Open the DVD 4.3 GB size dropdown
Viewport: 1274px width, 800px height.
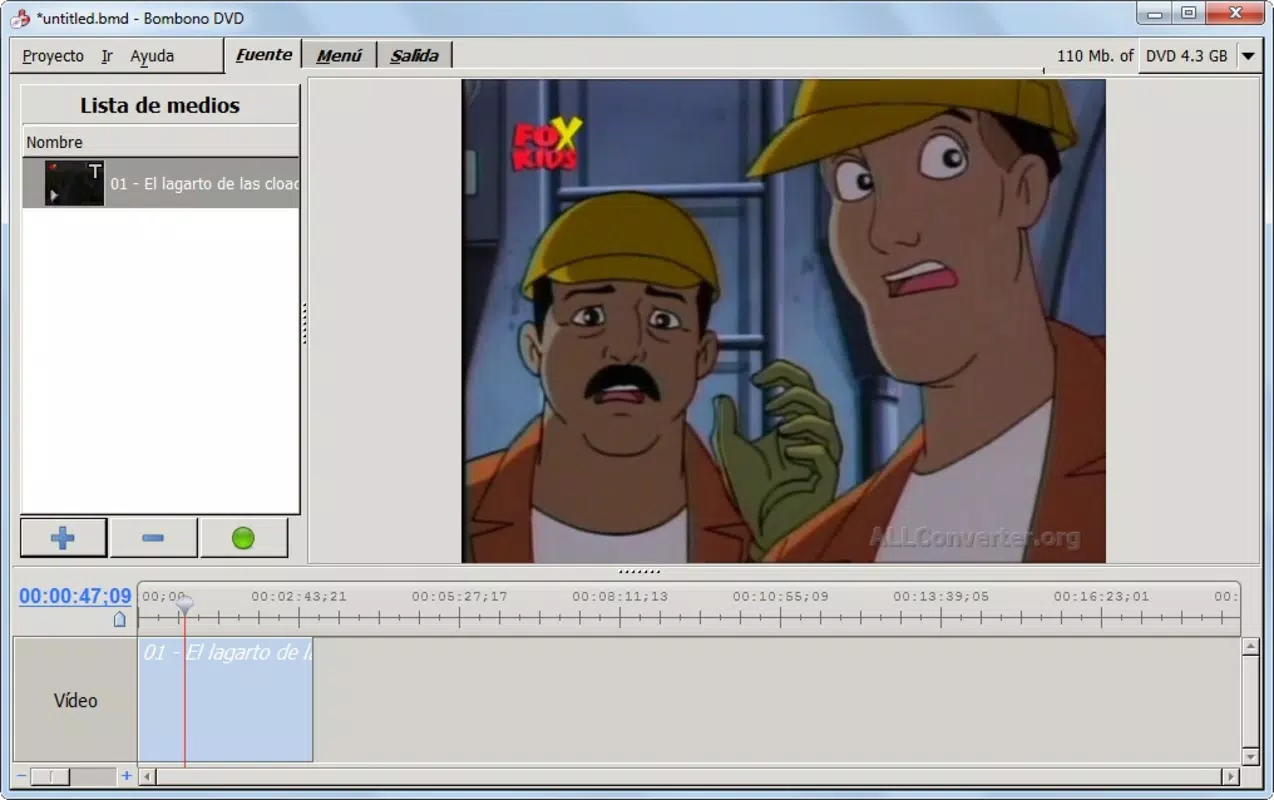[1198, 56]
